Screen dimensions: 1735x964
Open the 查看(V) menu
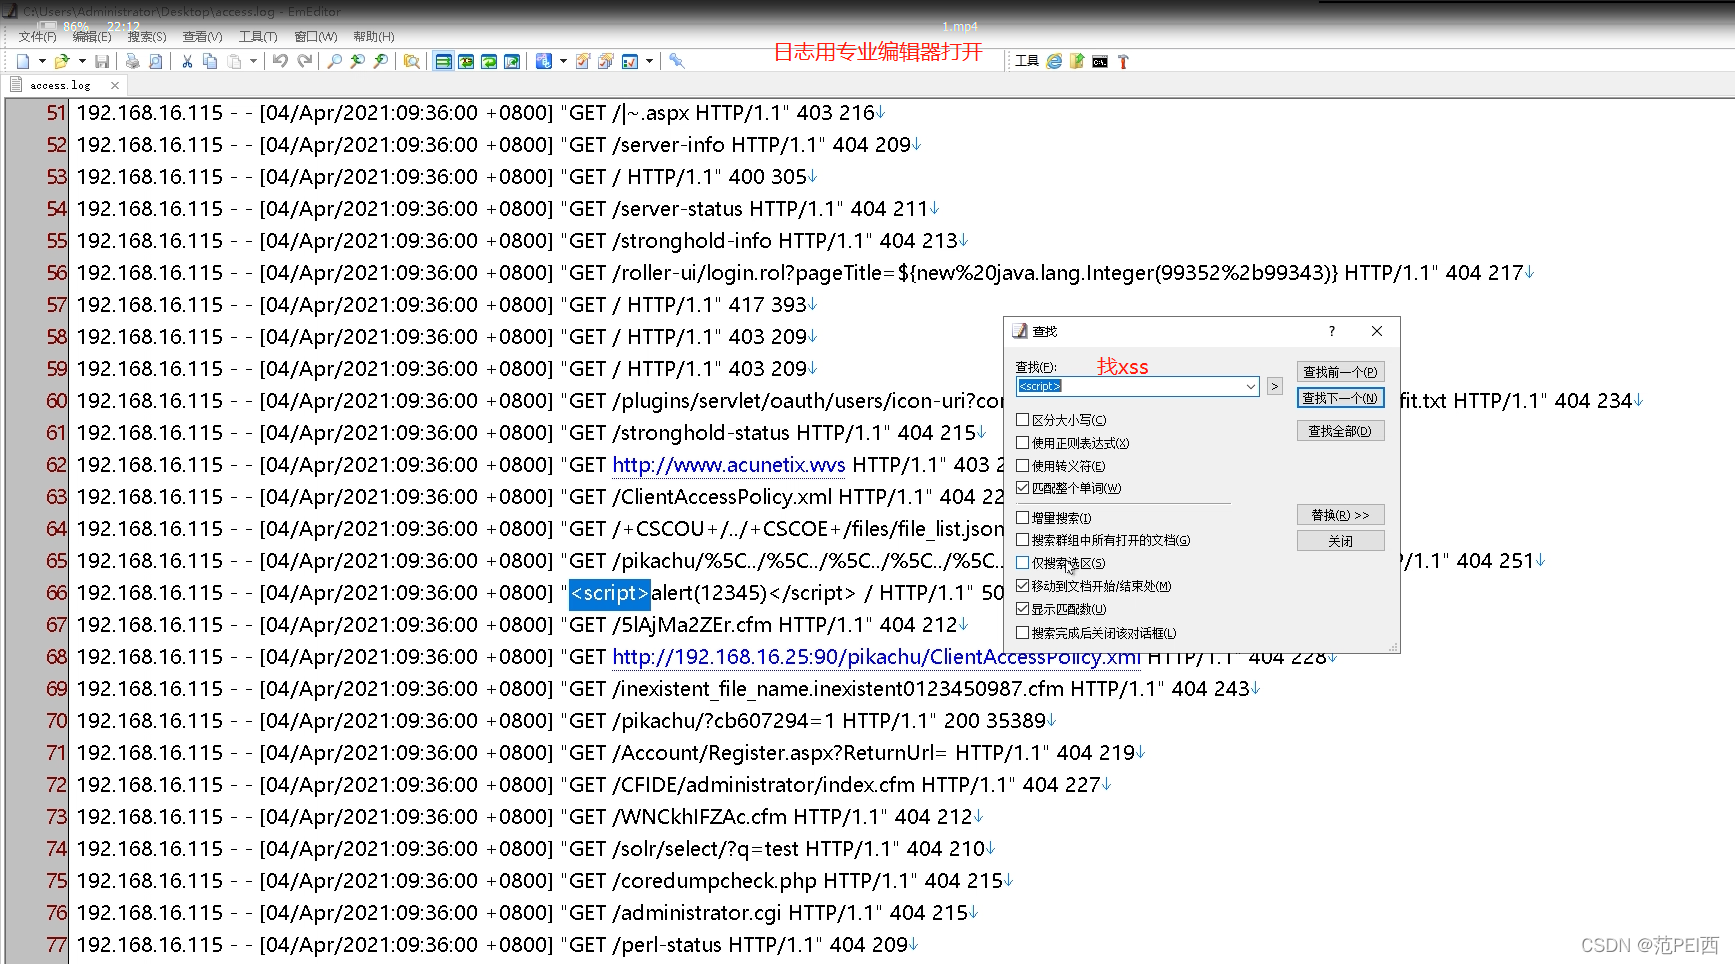pyautogui.click(x=202, y=37)
